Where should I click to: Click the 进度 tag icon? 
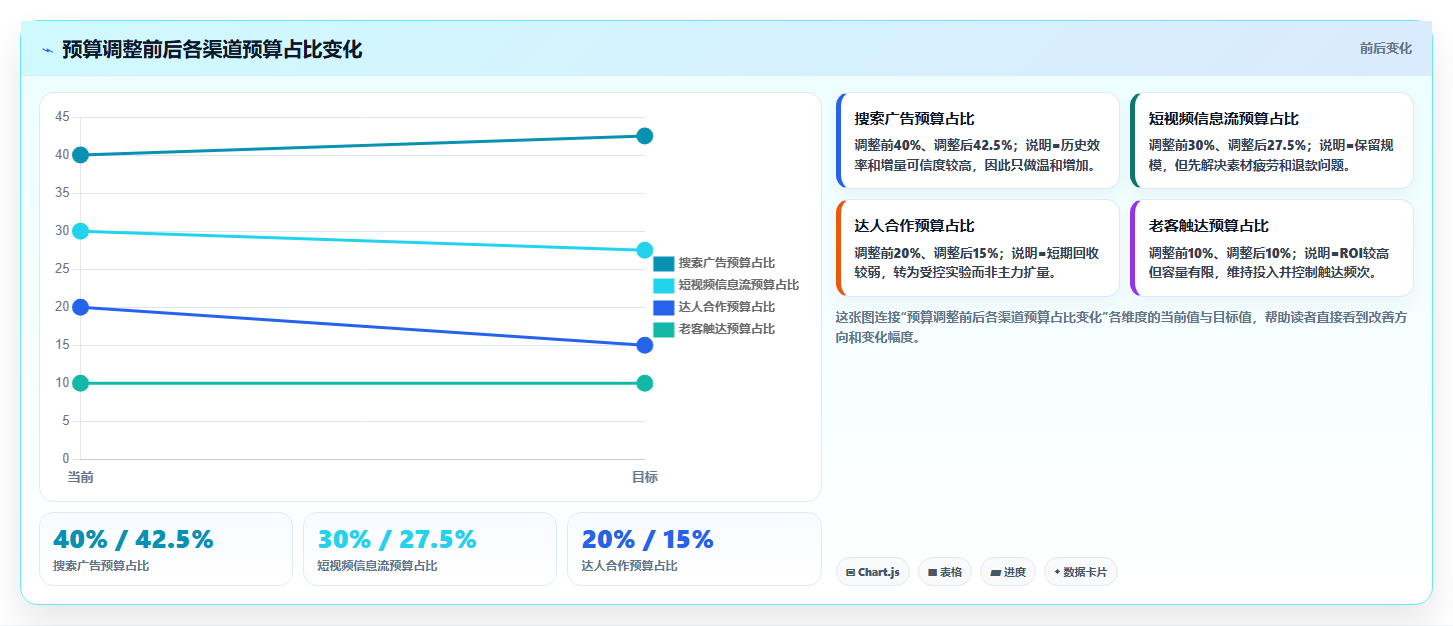coord(995,573)
